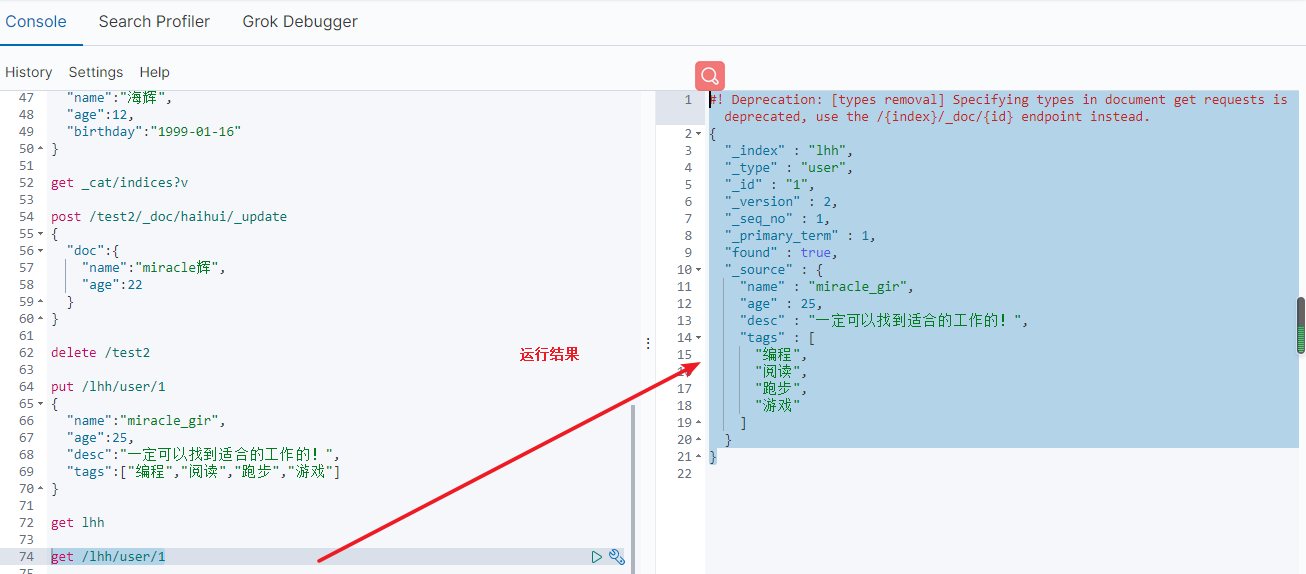Collapse the fold at editor line 59

(x=40, y=302)
